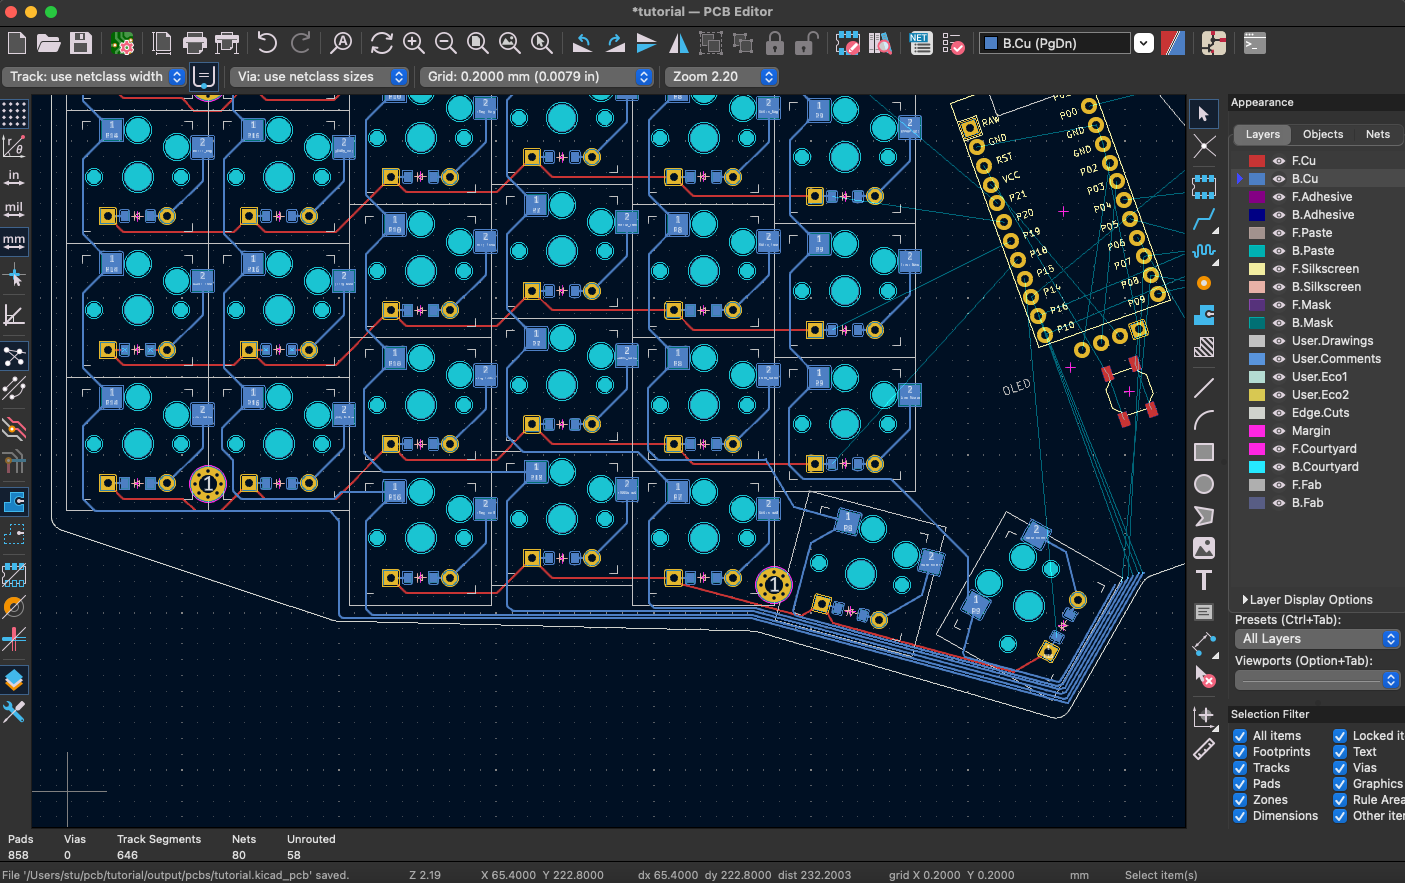Screen dimensions: 1405x883
Task: Switch units to inches
Action: click(14, 177)
